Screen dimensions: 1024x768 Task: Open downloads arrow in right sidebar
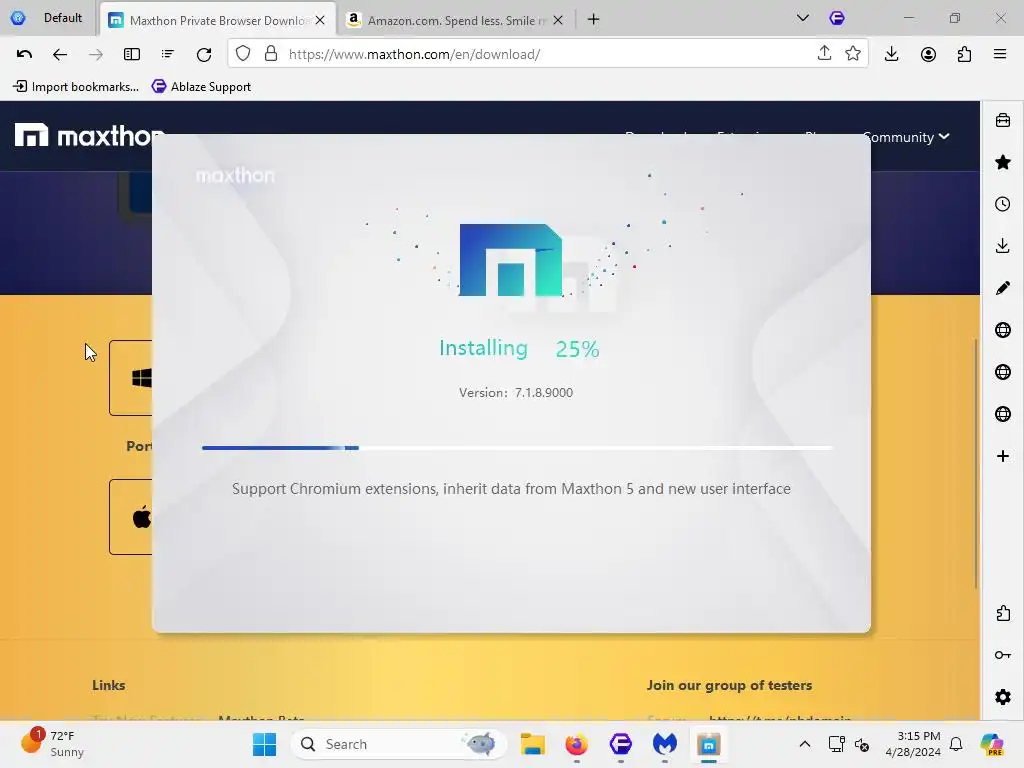[1003, 246]
